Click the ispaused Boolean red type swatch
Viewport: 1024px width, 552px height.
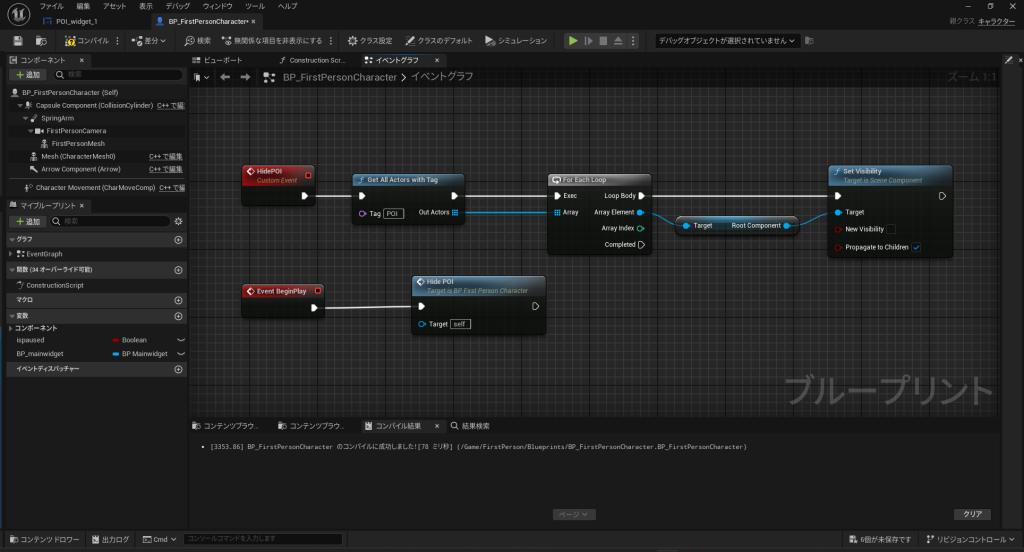[x=116, y=340]
